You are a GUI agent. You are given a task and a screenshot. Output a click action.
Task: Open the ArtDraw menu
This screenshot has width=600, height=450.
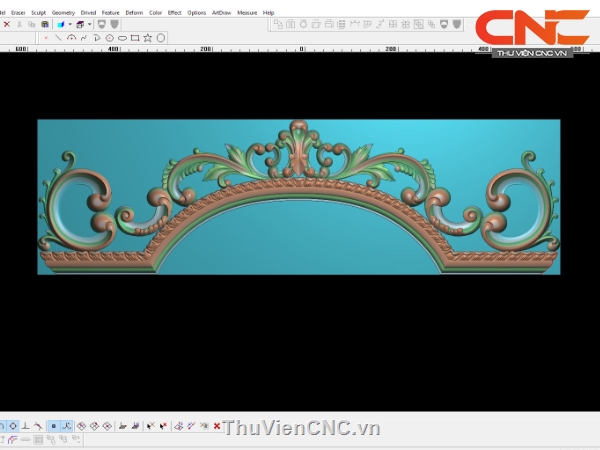pos(220,13)
